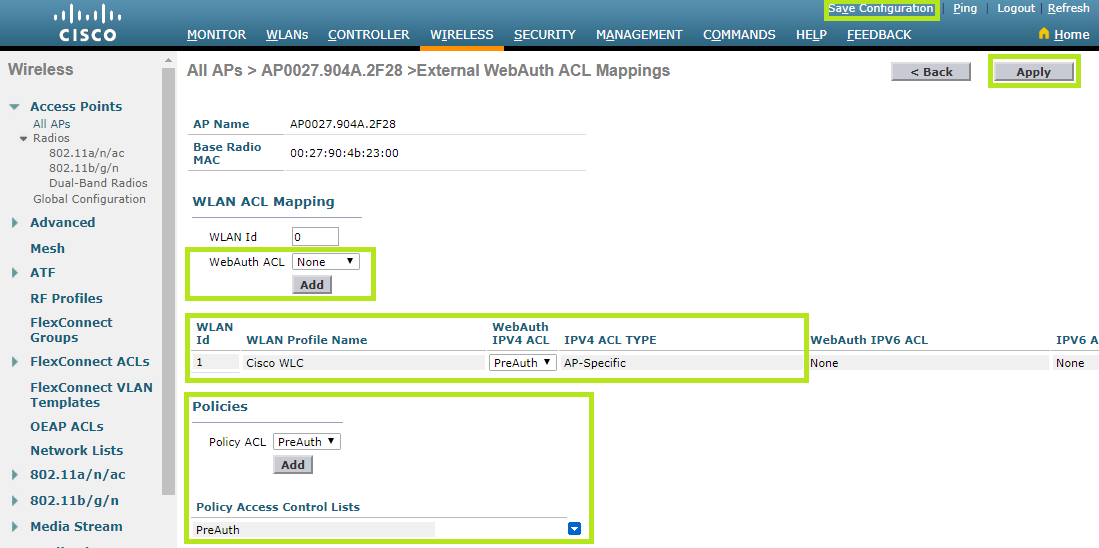Collapse the Radios subtree
1099x548 pixels.
[x=24, y=139]
